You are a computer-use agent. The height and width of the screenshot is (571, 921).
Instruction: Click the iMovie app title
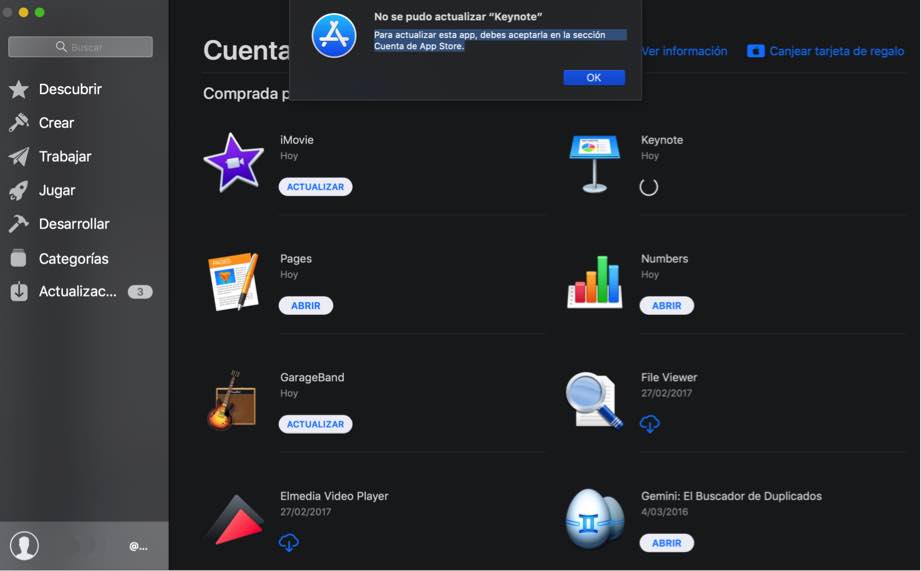click(297, 140)
